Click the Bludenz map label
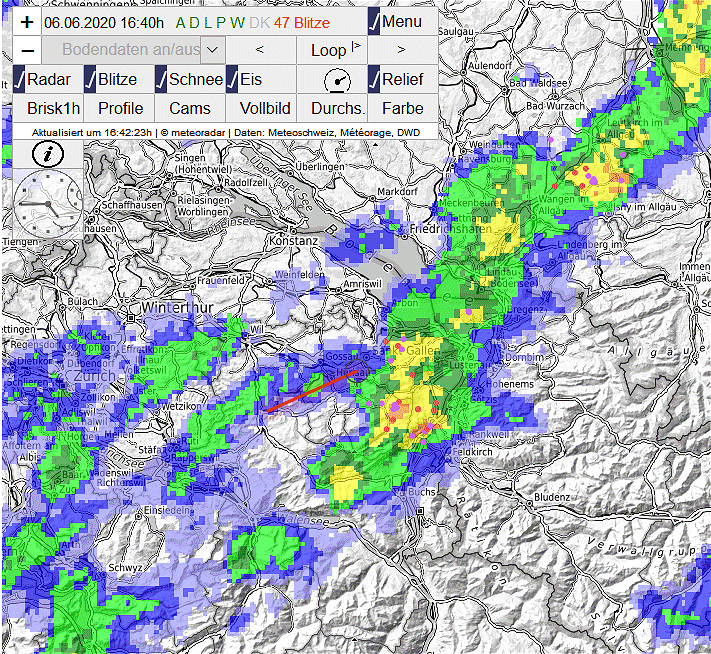The height and width of the screenshot is (654, 711). (x=552, y=497)
